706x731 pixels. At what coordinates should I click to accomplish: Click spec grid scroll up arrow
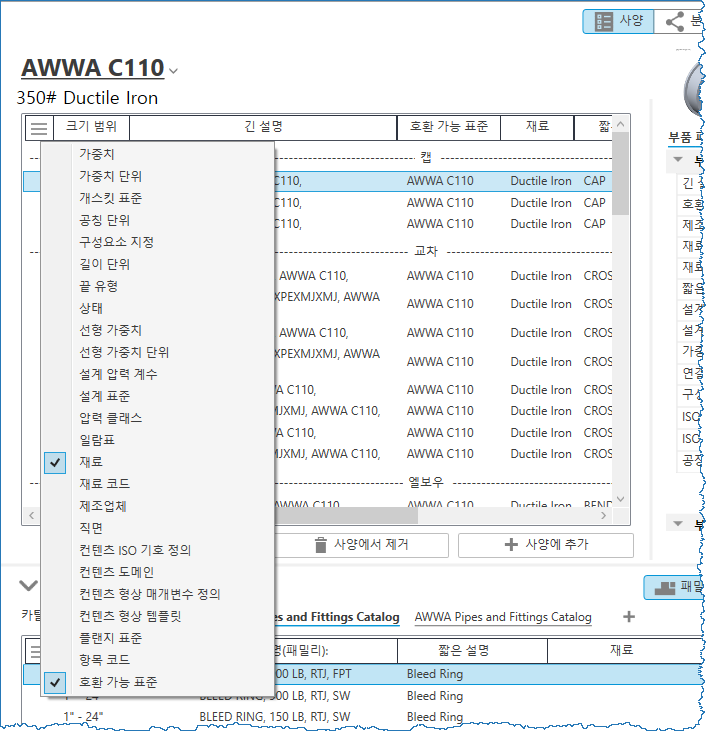[620, 124]
